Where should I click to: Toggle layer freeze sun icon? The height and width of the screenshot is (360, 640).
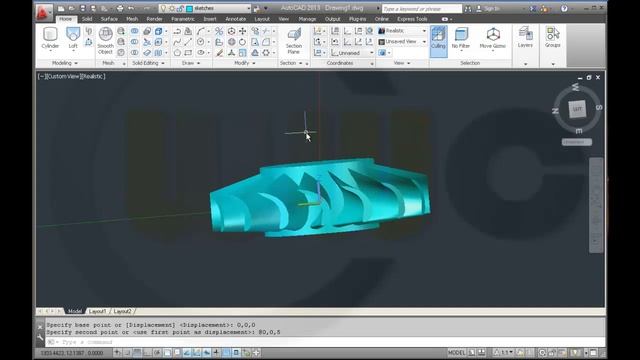(172, 9)
